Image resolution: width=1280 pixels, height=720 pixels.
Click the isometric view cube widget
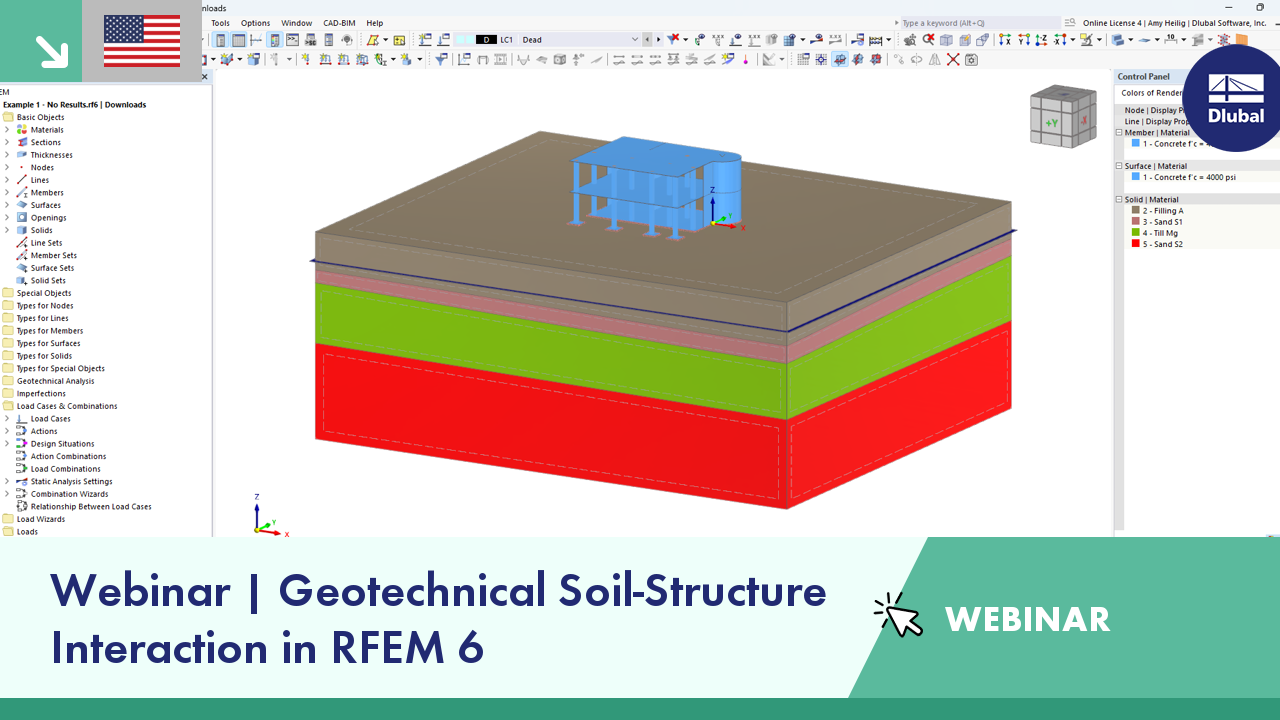(1062, 115)
